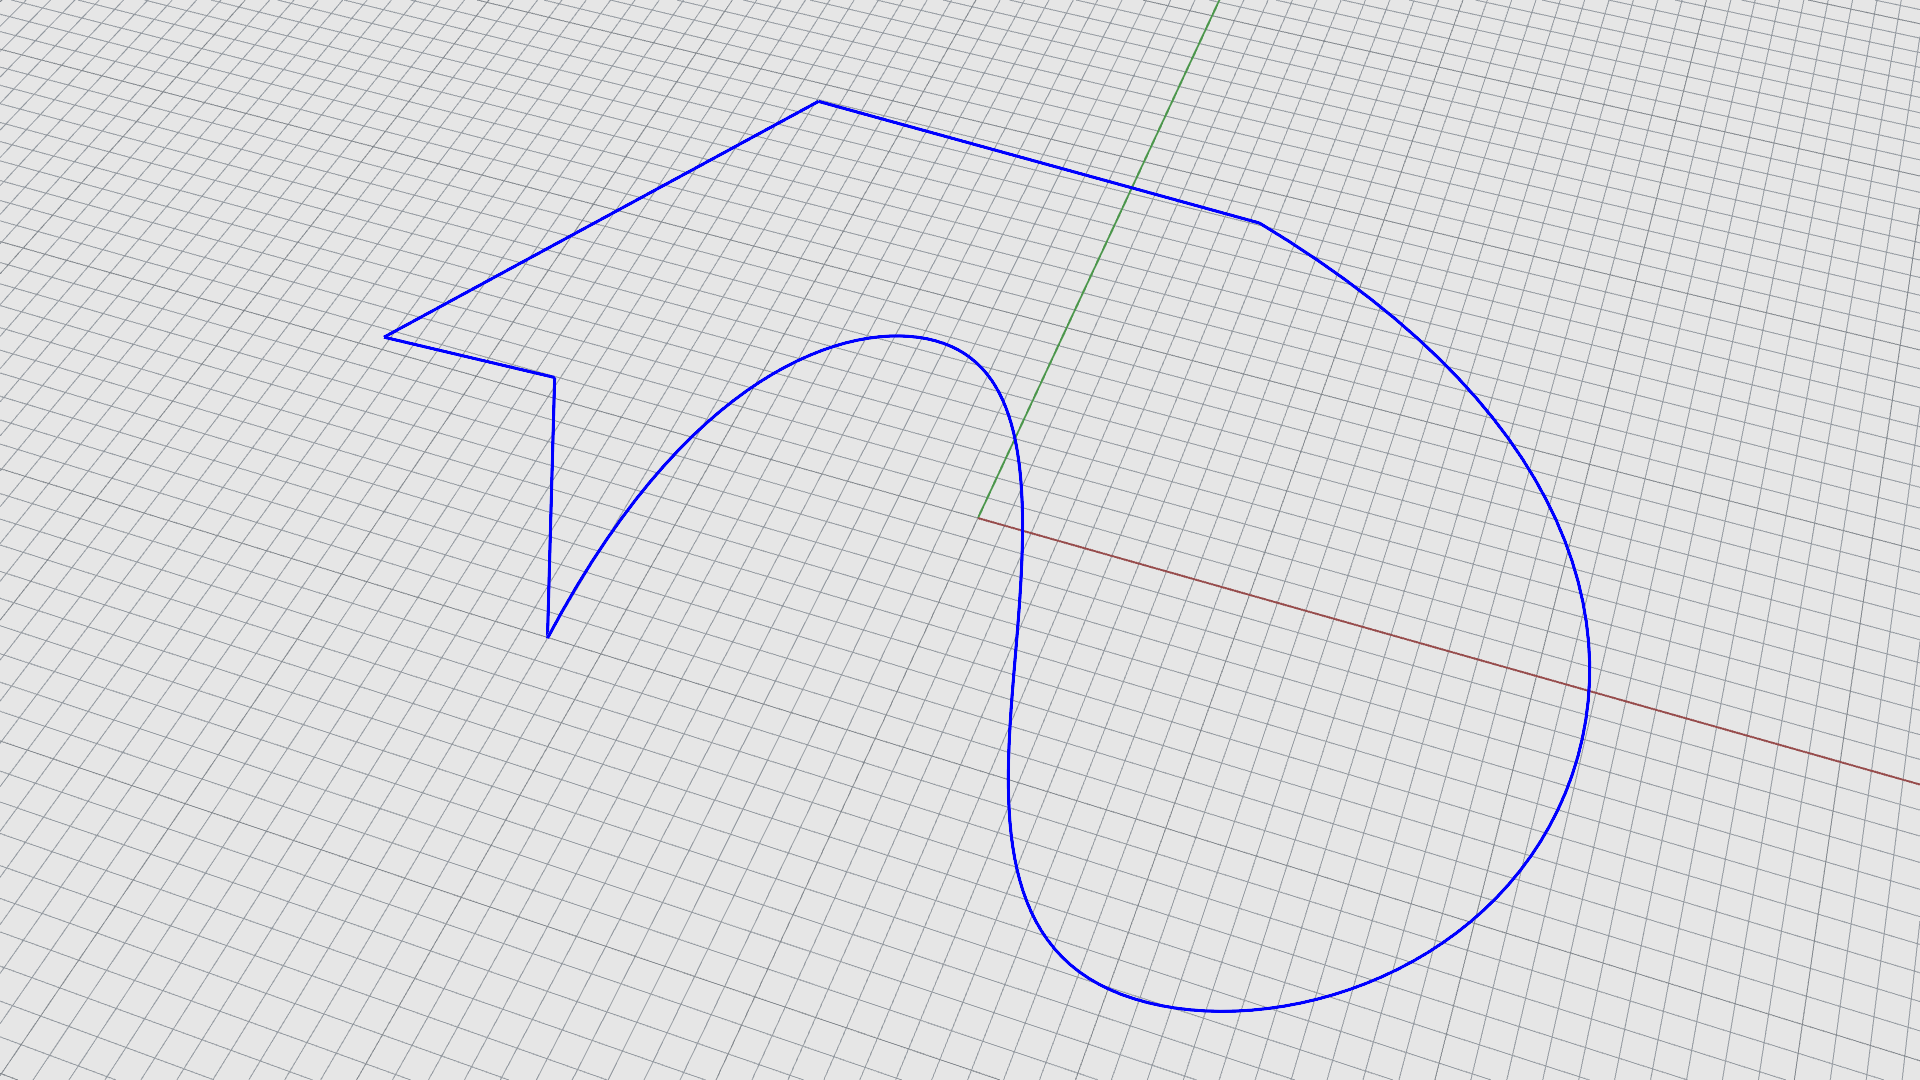Click the corner where straight edge meets large arc
The height and width of the screenshot is (1080, 1920).
click(x=1258, y=222)
